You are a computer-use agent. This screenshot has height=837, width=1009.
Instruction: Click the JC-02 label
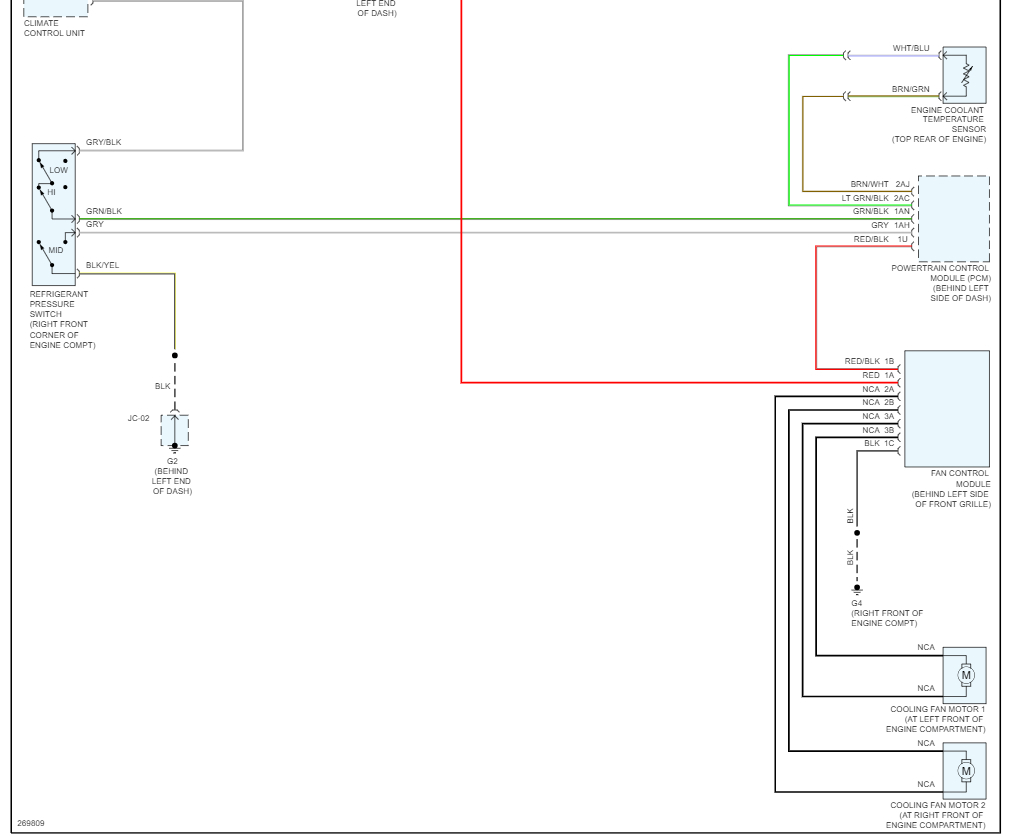pyautogui.click(x=138, y=418)
